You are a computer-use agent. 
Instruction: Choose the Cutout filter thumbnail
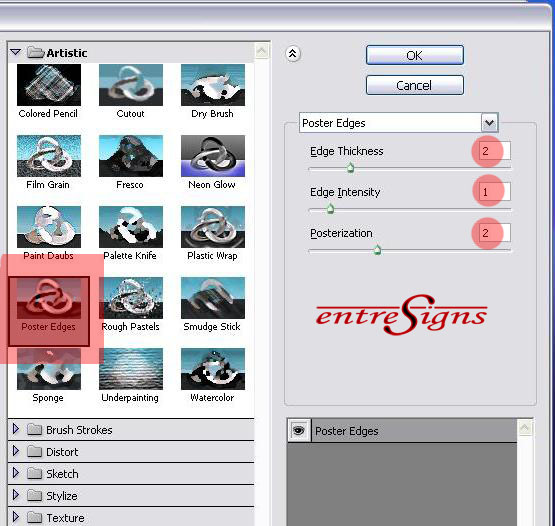(x=131, y=85)
